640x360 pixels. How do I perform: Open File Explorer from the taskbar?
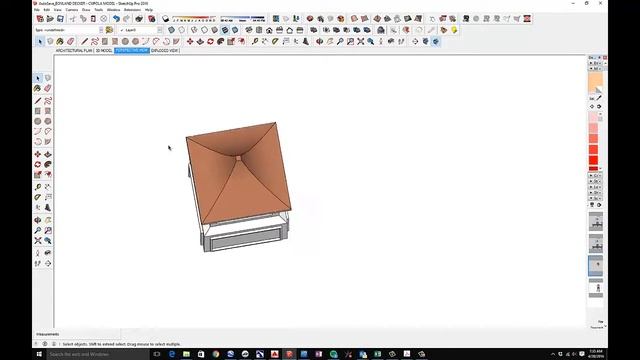click(187, 354)
